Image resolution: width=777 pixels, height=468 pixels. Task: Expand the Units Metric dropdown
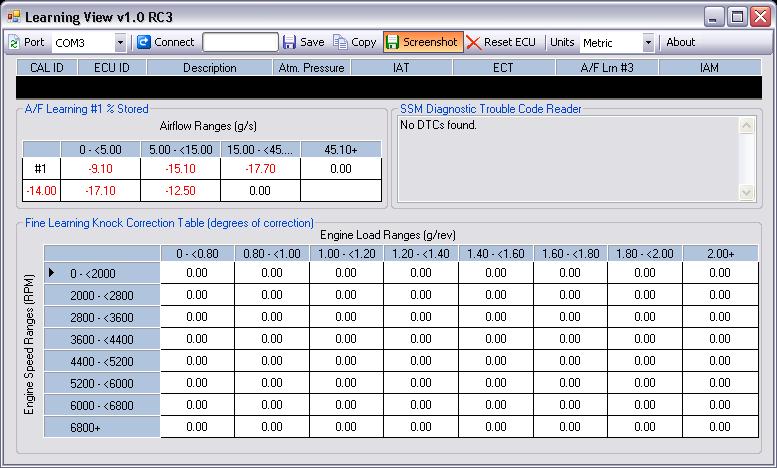tap(648, 42)
